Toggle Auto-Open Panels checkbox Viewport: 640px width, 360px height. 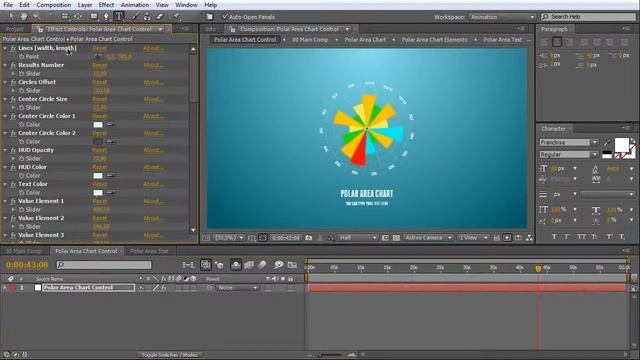[224, 17]
